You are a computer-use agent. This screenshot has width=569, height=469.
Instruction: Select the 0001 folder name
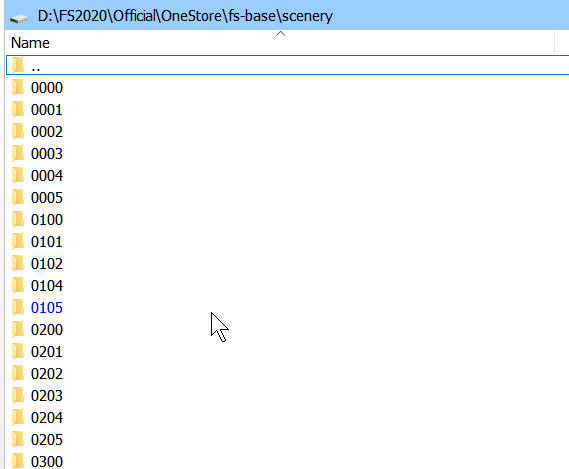(47, 110)
